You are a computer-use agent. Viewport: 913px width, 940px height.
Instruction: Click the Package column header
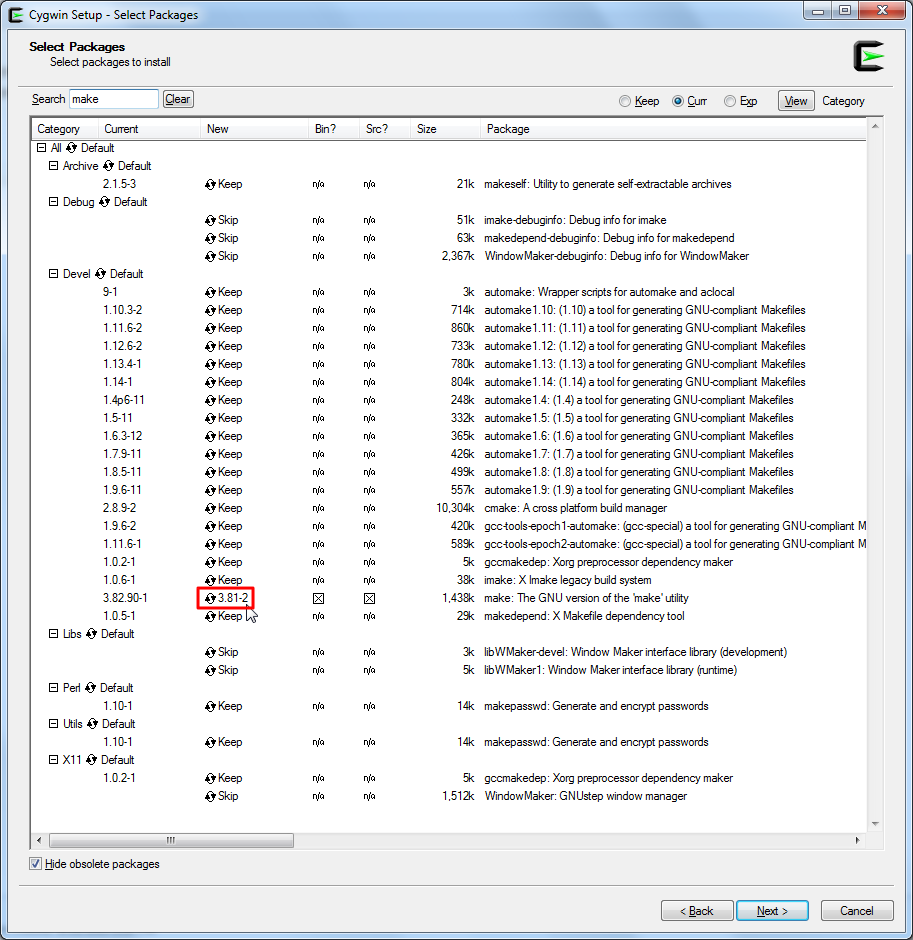point(673,129)
